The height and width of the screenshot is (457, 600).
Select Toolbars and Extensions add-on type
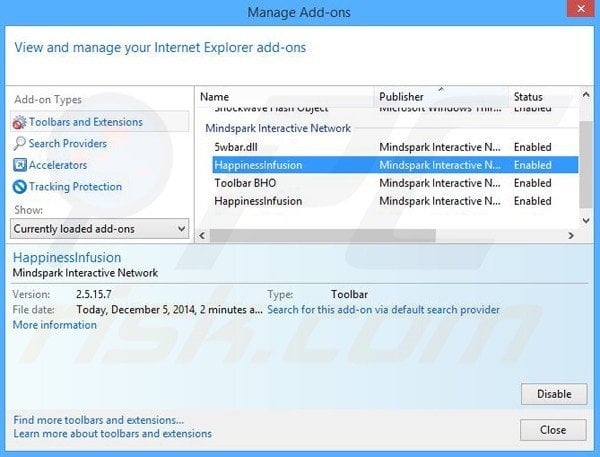pyautogui.click(x=99, y=122)
